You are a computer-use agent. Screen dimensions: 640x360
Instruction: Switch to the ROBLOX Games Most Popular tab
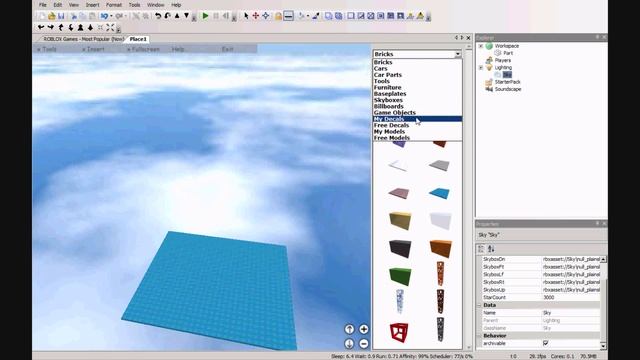click(83, 39)
